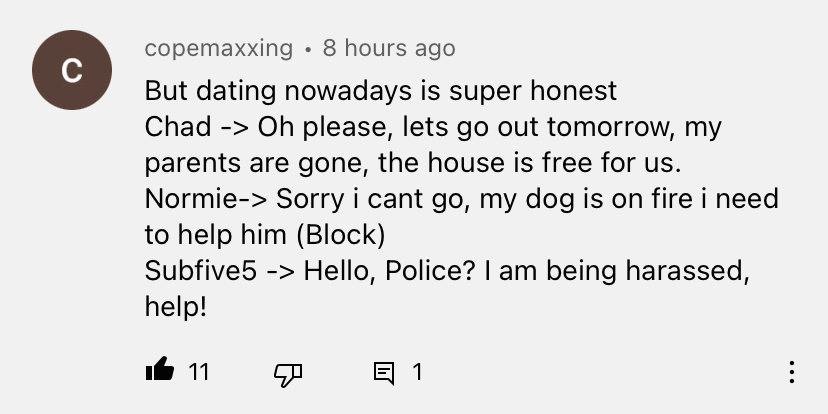Screen dimensions: 828x414
Task: Click the line 'parents are gone, the house'
Action: click(413, 163)
